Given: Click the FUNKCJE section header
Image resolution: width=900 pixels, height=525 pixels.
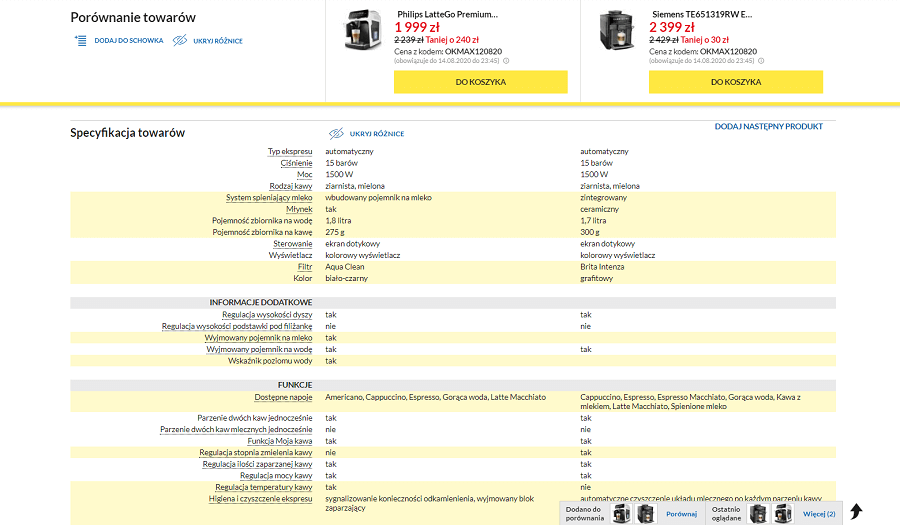Looking at the screenshot, I should coord(295,385).
